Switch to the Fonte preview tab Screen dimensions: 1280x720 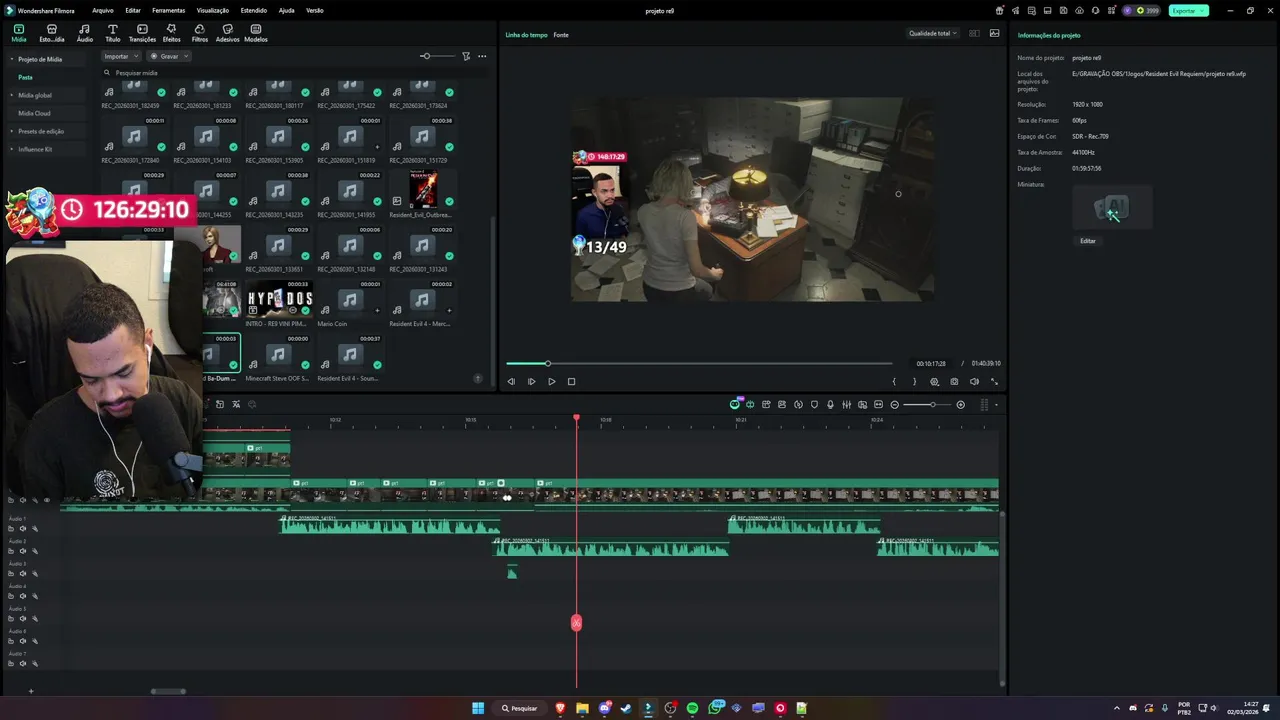coord(561,34)
